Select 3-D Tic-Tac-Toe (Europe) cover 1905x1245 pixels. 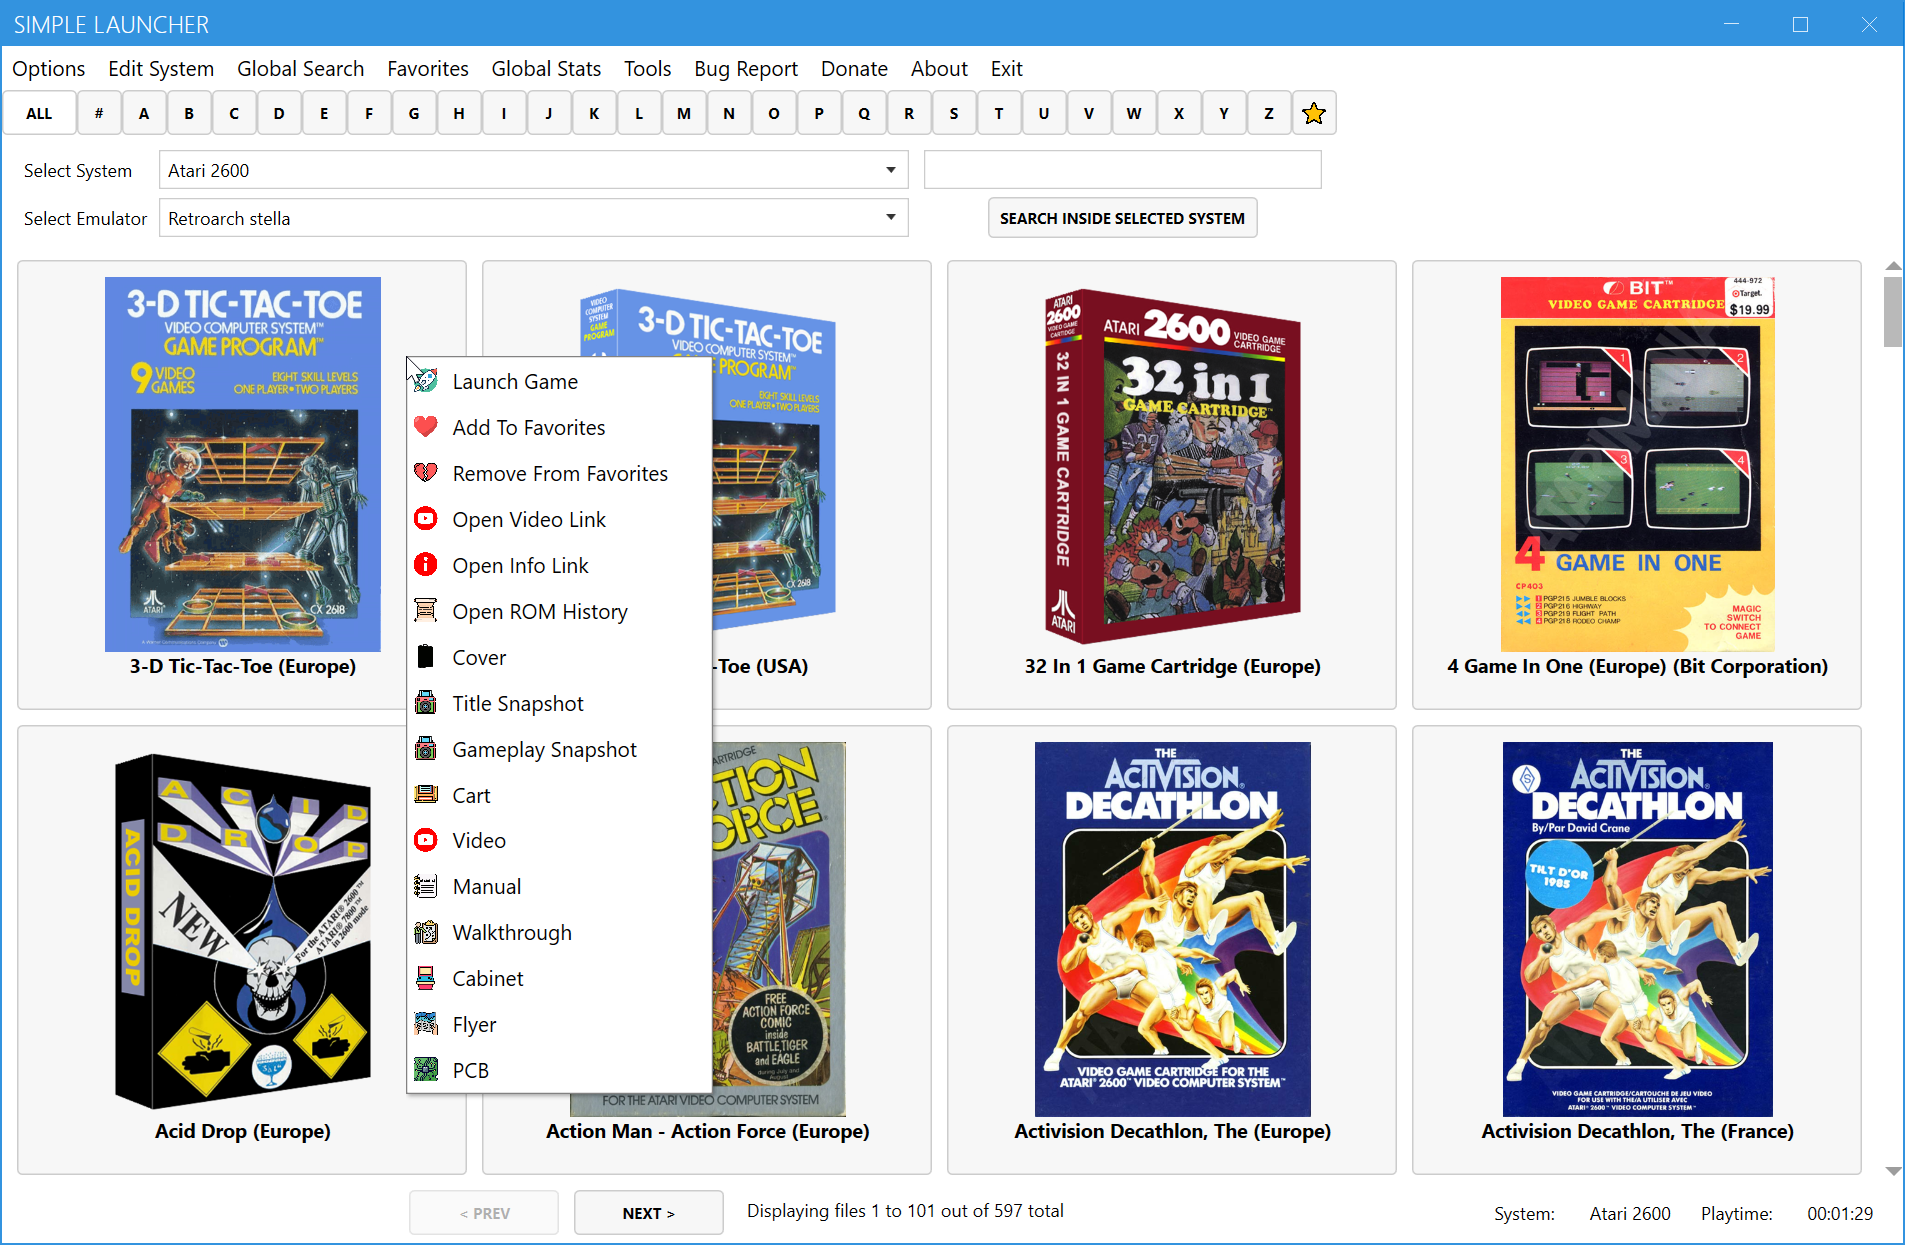[x=243, y=464]
